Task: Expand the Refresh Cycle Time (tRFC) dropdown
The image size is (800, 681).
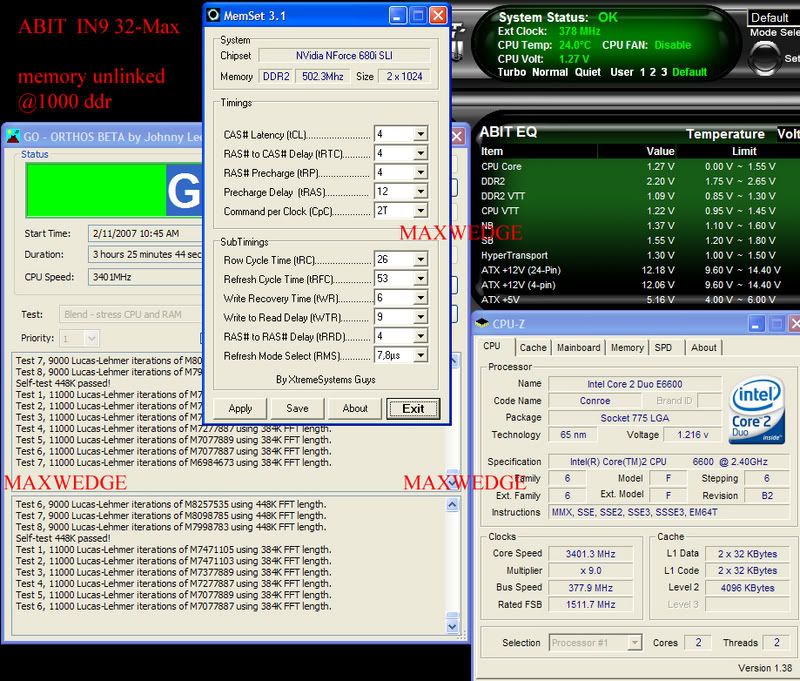Action: point(420,279)
